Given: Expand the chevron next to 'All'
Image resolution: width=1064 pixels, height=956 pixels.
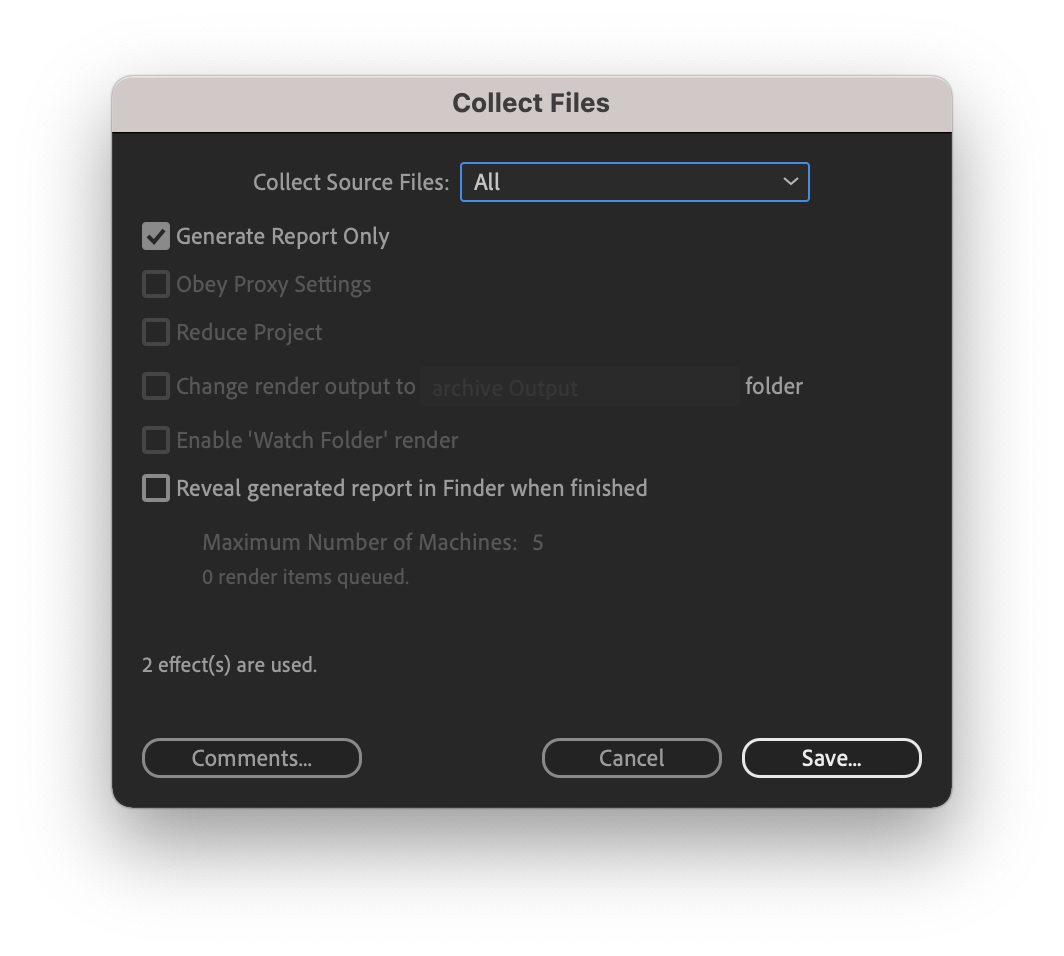Looking at the screenshot, I should click(790, 182).
